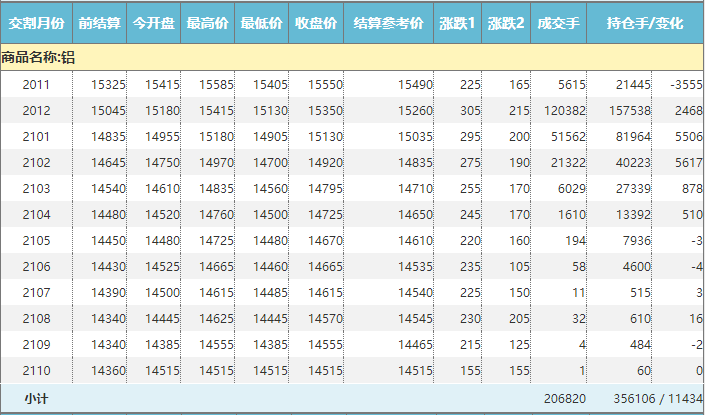Click the 结算参考价 column header
The image size is (705, 415).
click(x=388, y=22)
